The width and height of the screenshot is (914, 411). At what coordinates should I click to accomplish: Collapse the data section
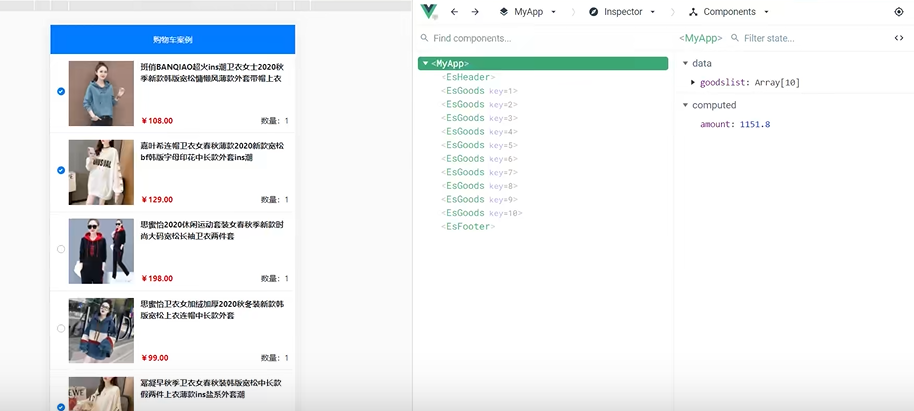point(685,63)
